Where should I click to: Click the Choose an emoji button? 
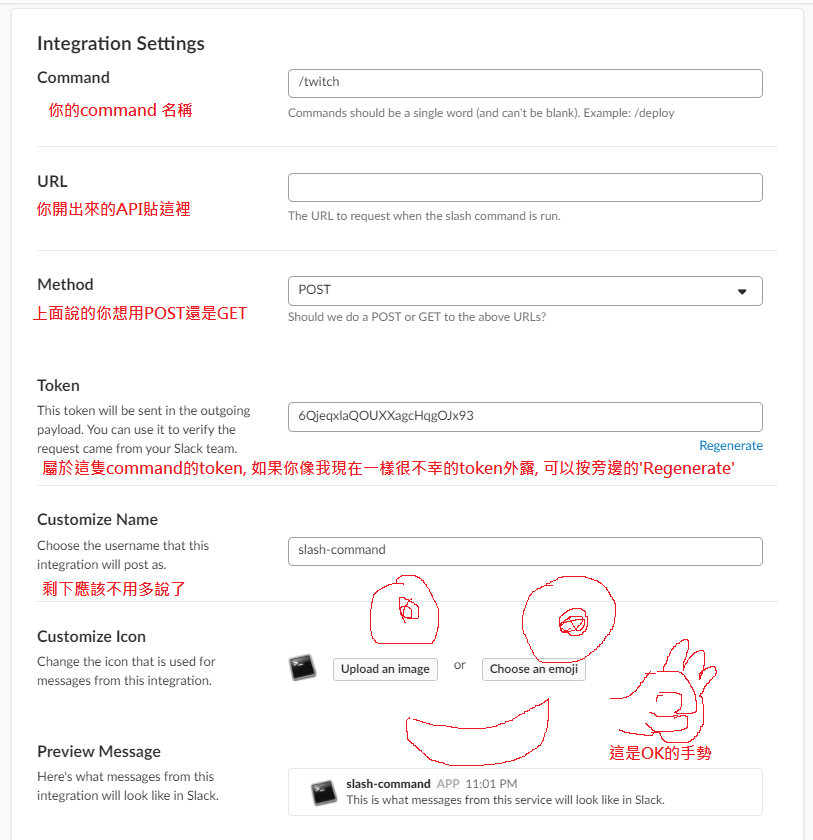[533, 669]
